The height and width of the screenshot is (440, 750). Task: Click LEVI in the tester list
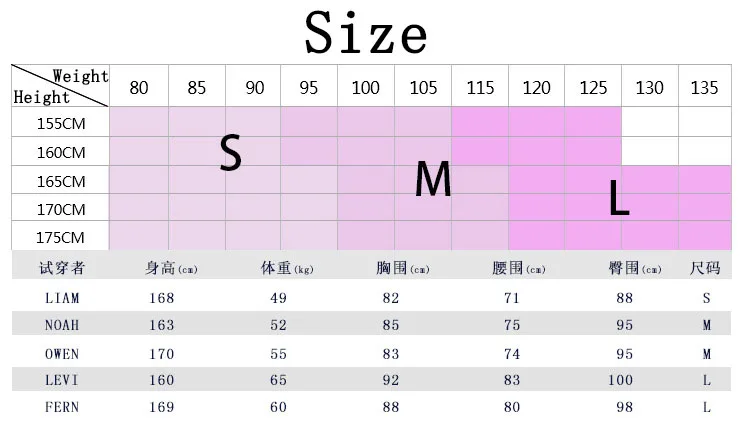click(x=62, y=380)
